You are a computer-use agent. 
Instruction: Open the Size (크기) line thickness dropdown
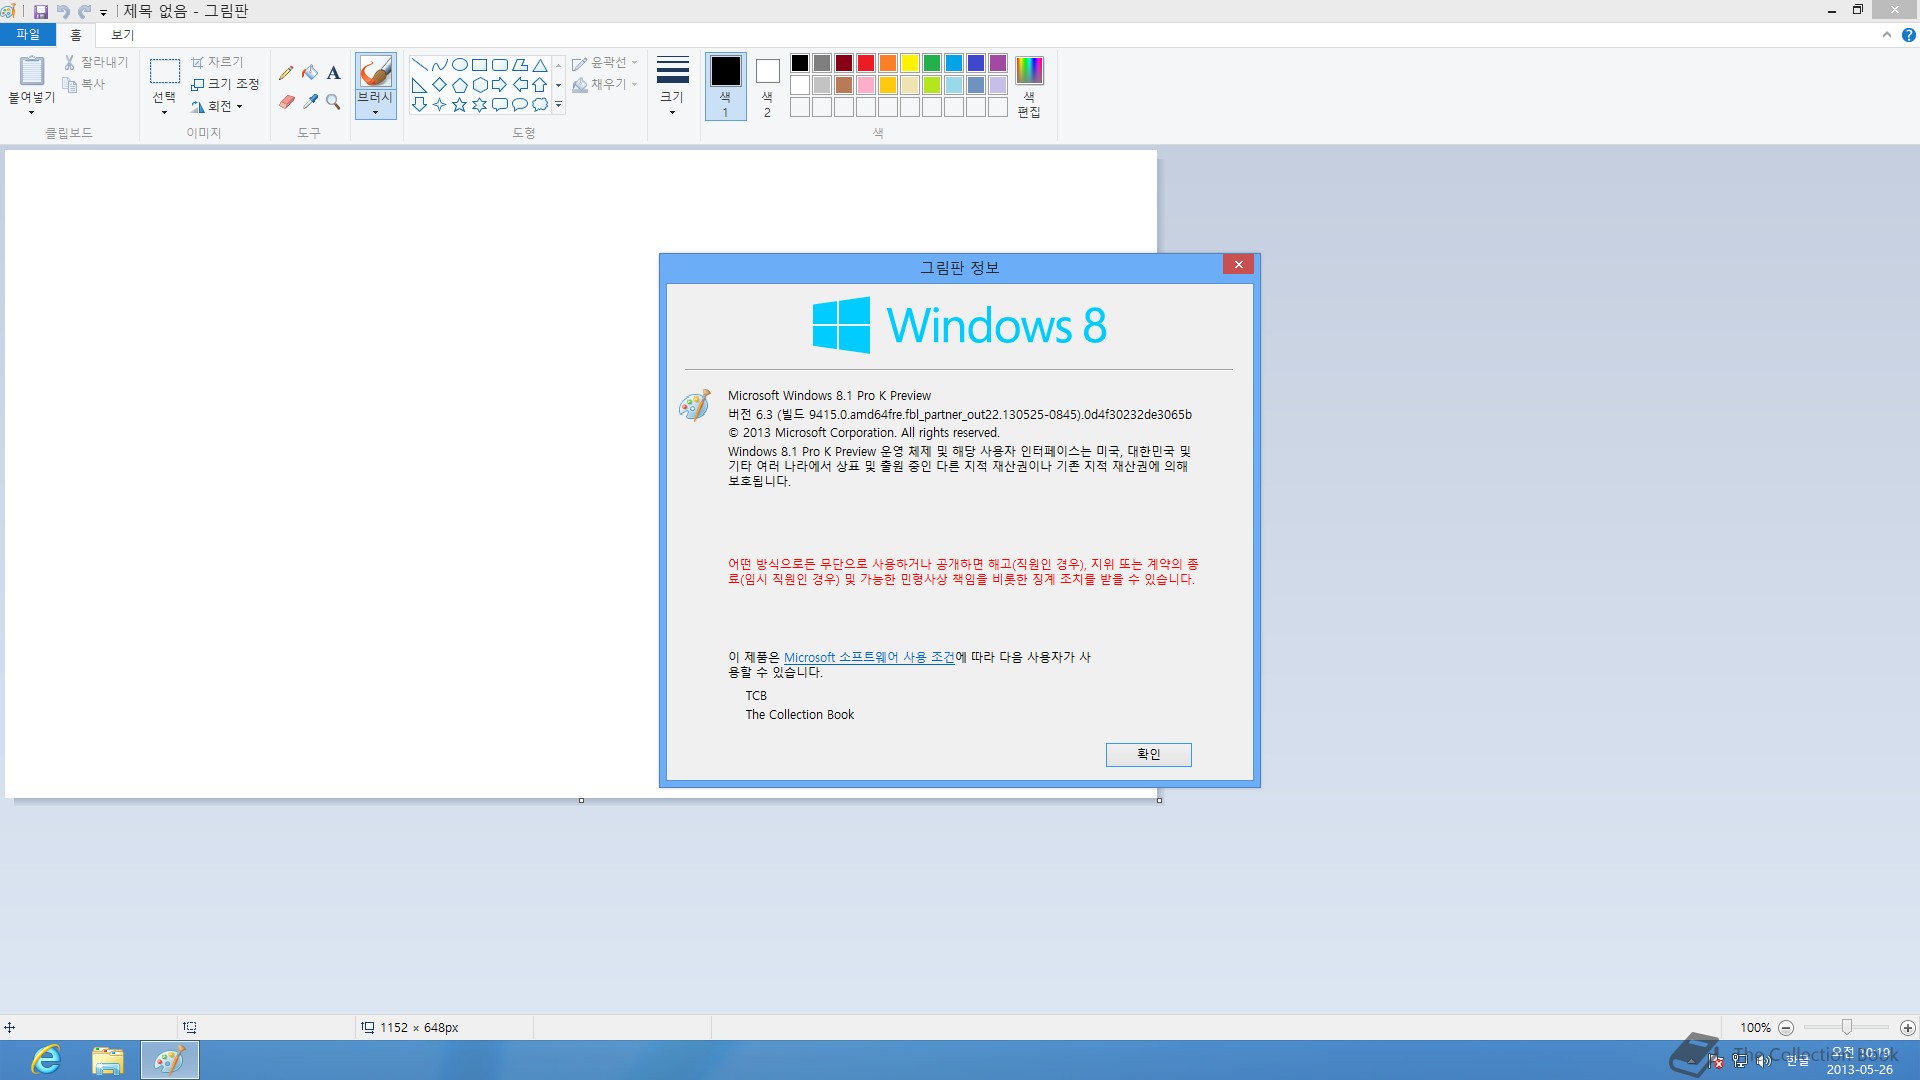pyautogui.click(x=672, y=87)
